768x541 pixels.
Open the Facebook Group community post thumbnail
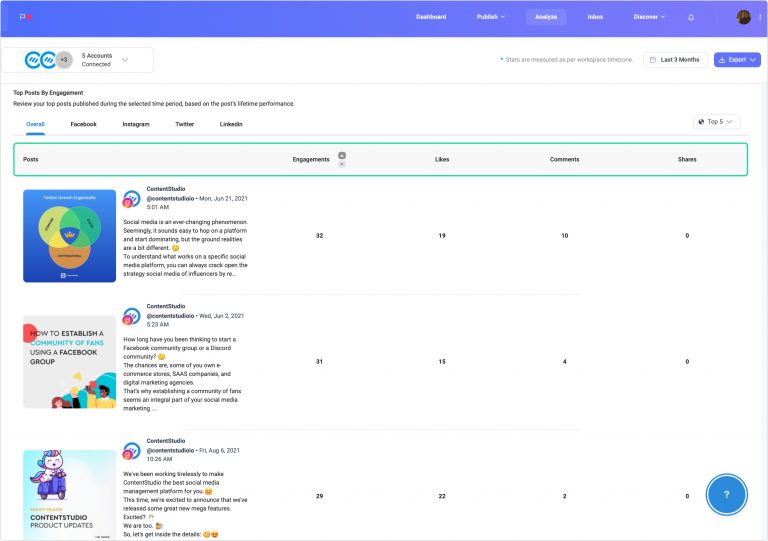point(70,362)
